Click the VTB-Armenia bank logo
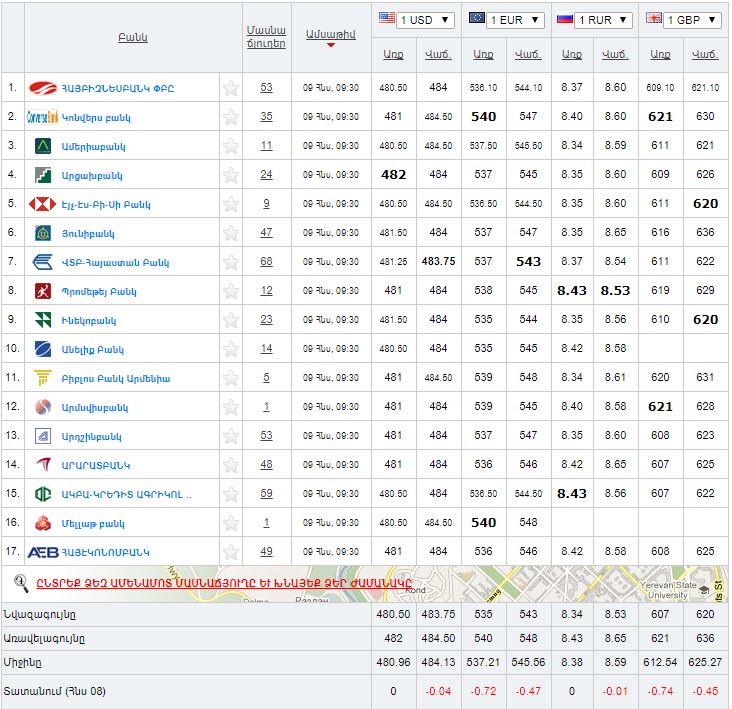732x709 pixels. (43, 262)
